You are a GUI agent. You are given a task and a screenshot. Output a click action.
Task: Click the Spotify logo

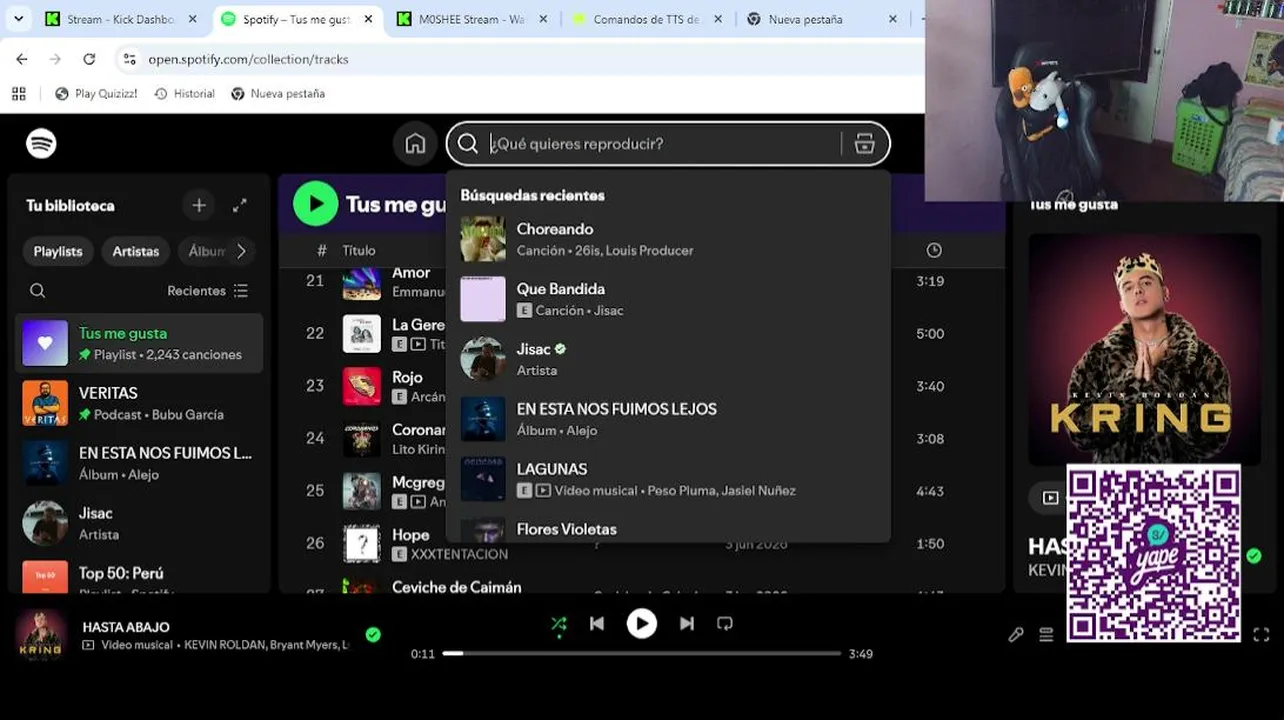pyautogui.click(x=41, y=144)
